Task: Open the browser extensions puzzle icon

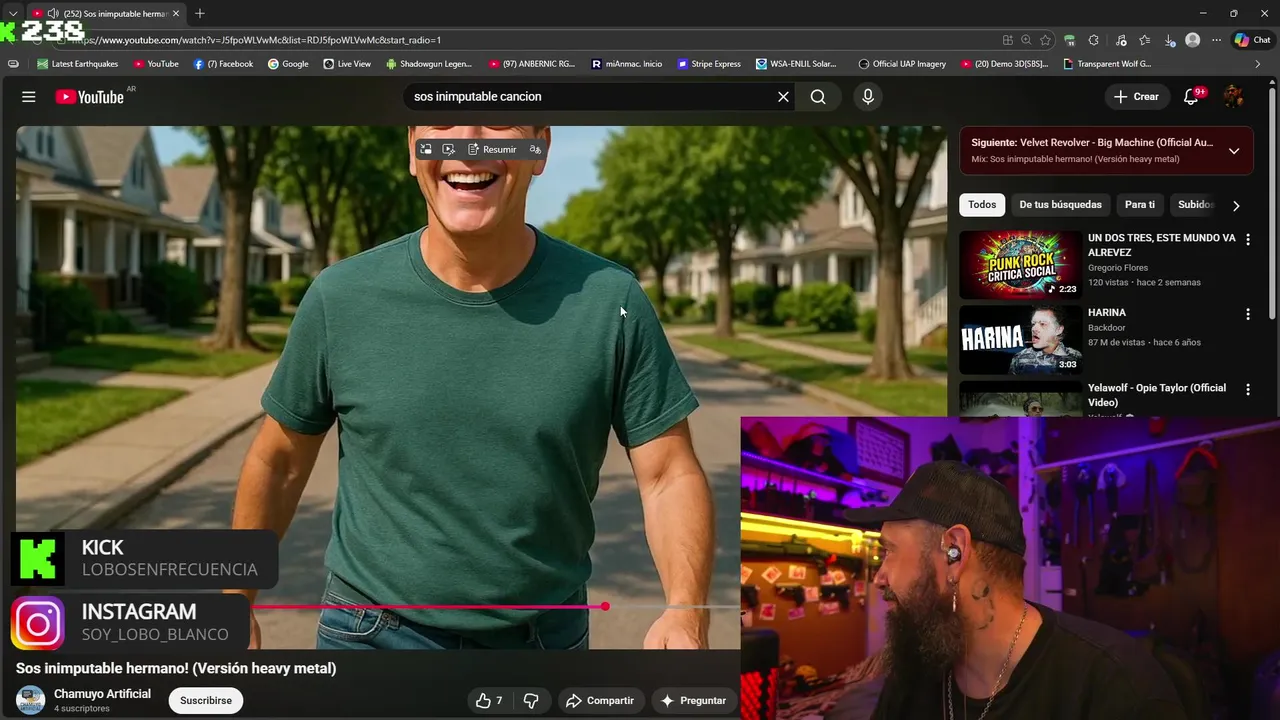Action: tap(1094, 40)
